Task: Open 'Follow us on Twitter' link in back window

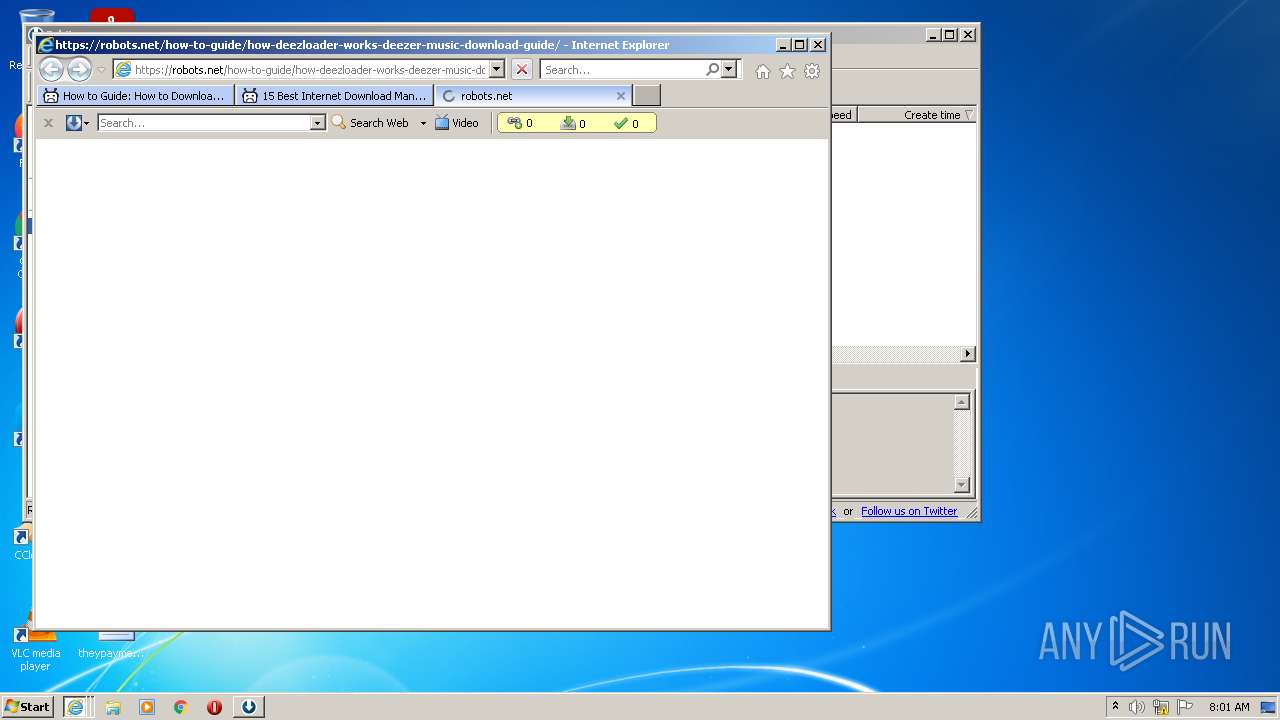Action: click(x=909, y=511)
